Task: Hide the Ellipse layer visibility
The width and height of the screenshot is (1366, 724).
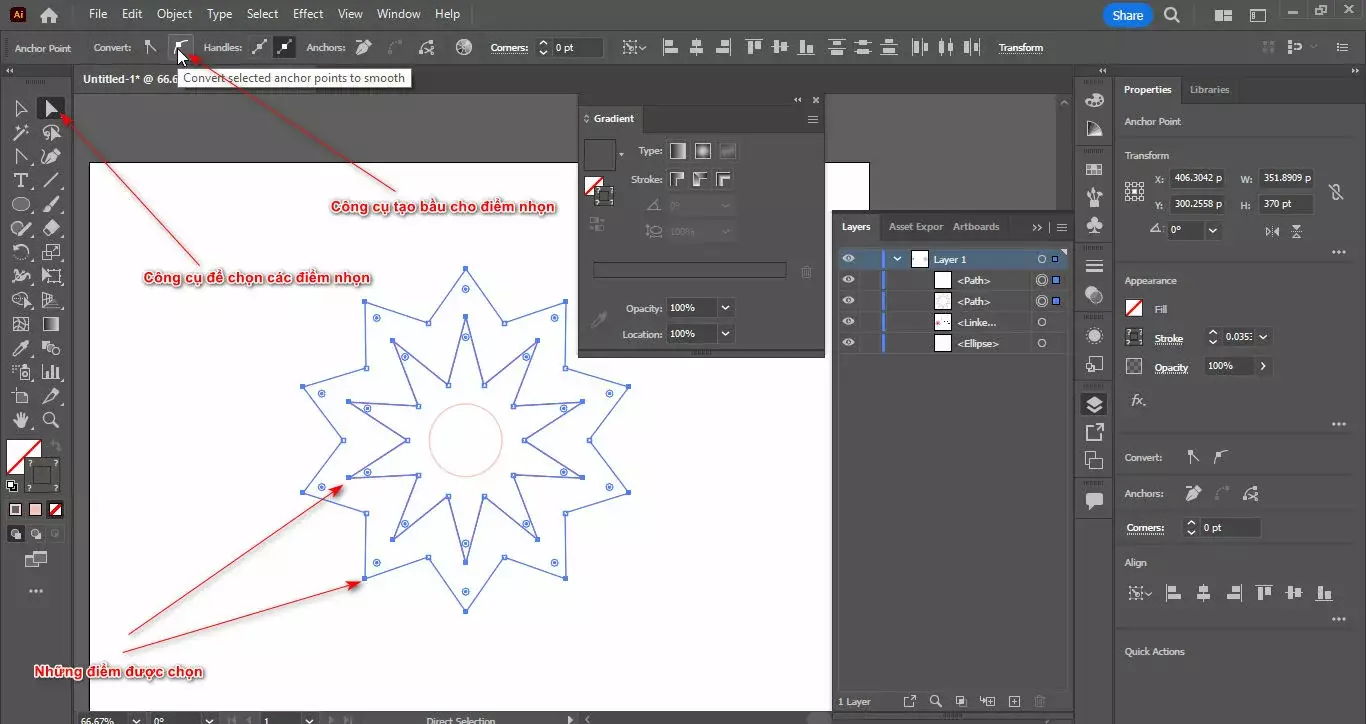Action: coord(848,343)
